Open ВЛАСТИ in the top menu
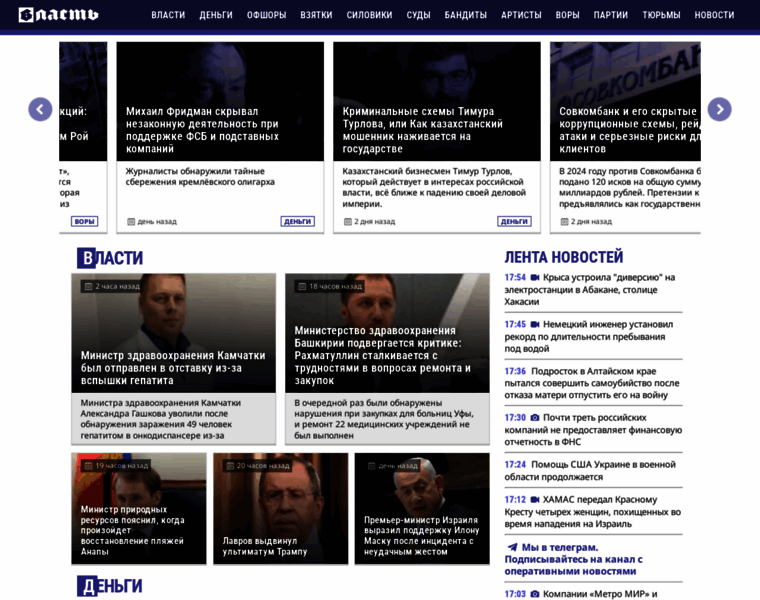Image resolution: width=760 pixels, height=600 pixels. pos(168,15)
